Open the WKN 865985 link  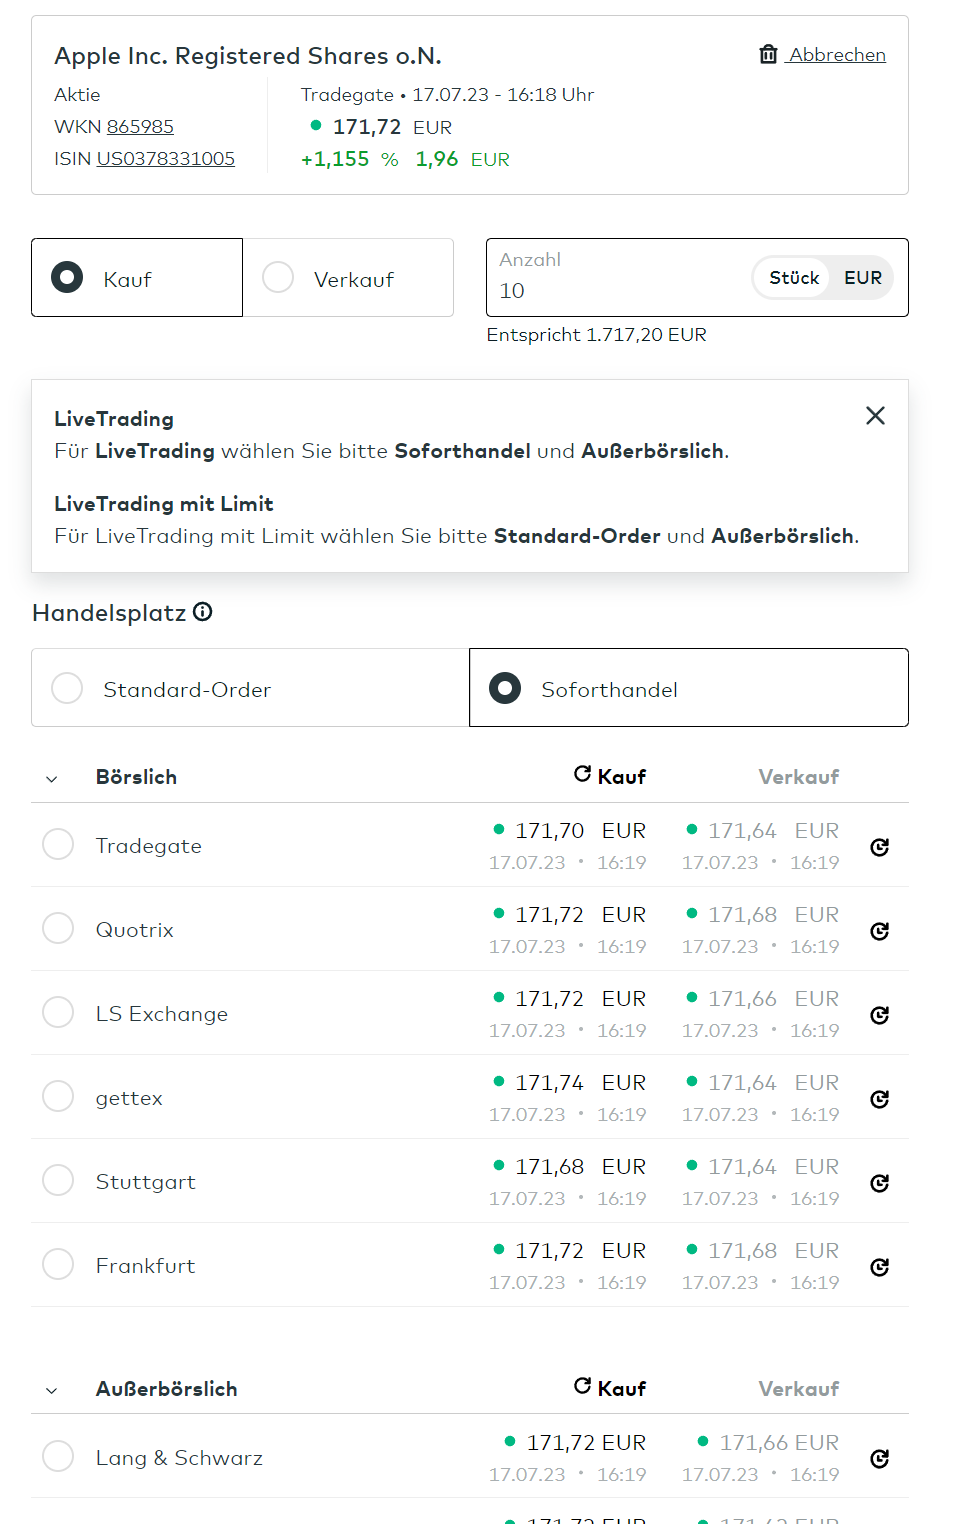(x=140, y=127)
